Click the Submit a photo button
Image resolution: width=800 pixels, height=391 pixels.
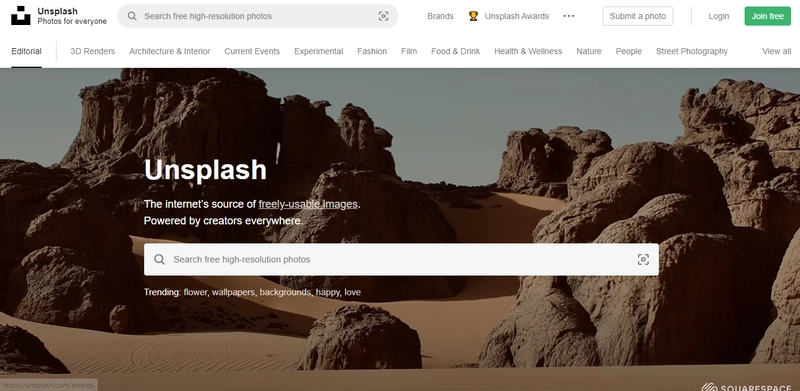click(638, 16)
